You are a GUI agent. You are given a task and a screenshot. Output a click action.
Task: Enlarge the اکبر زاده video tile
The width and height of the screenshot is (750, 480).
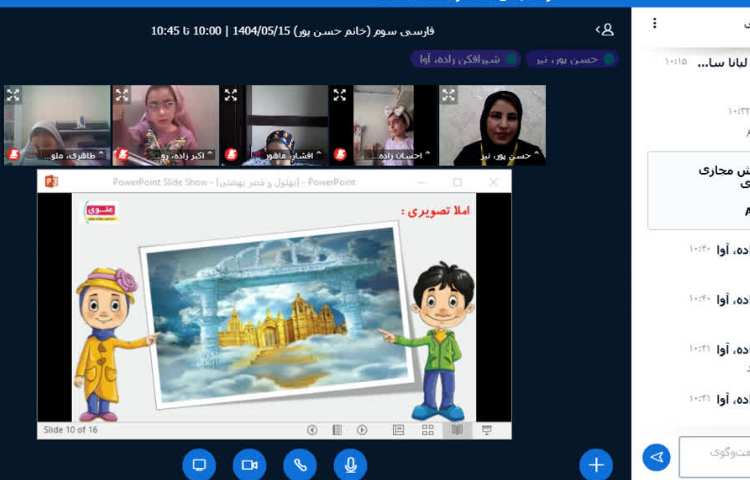point(122,95)
